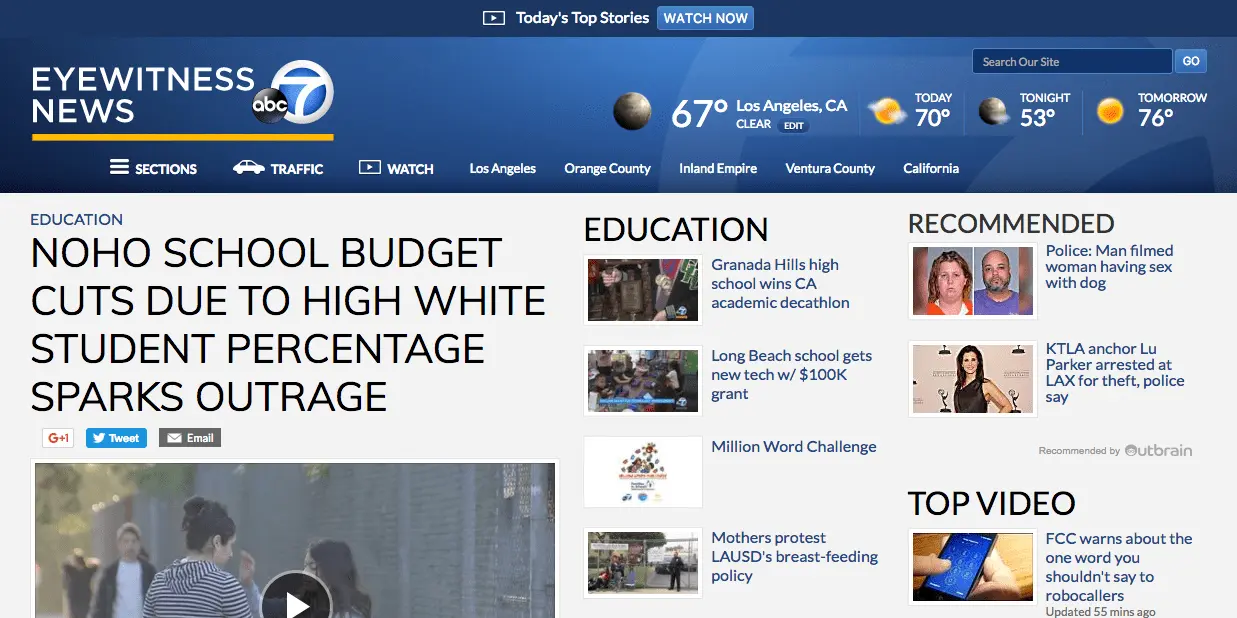Screen dimensions: 1237x618
Task: Click the EDIT weather location button
Action: click(x=793, y=126)
